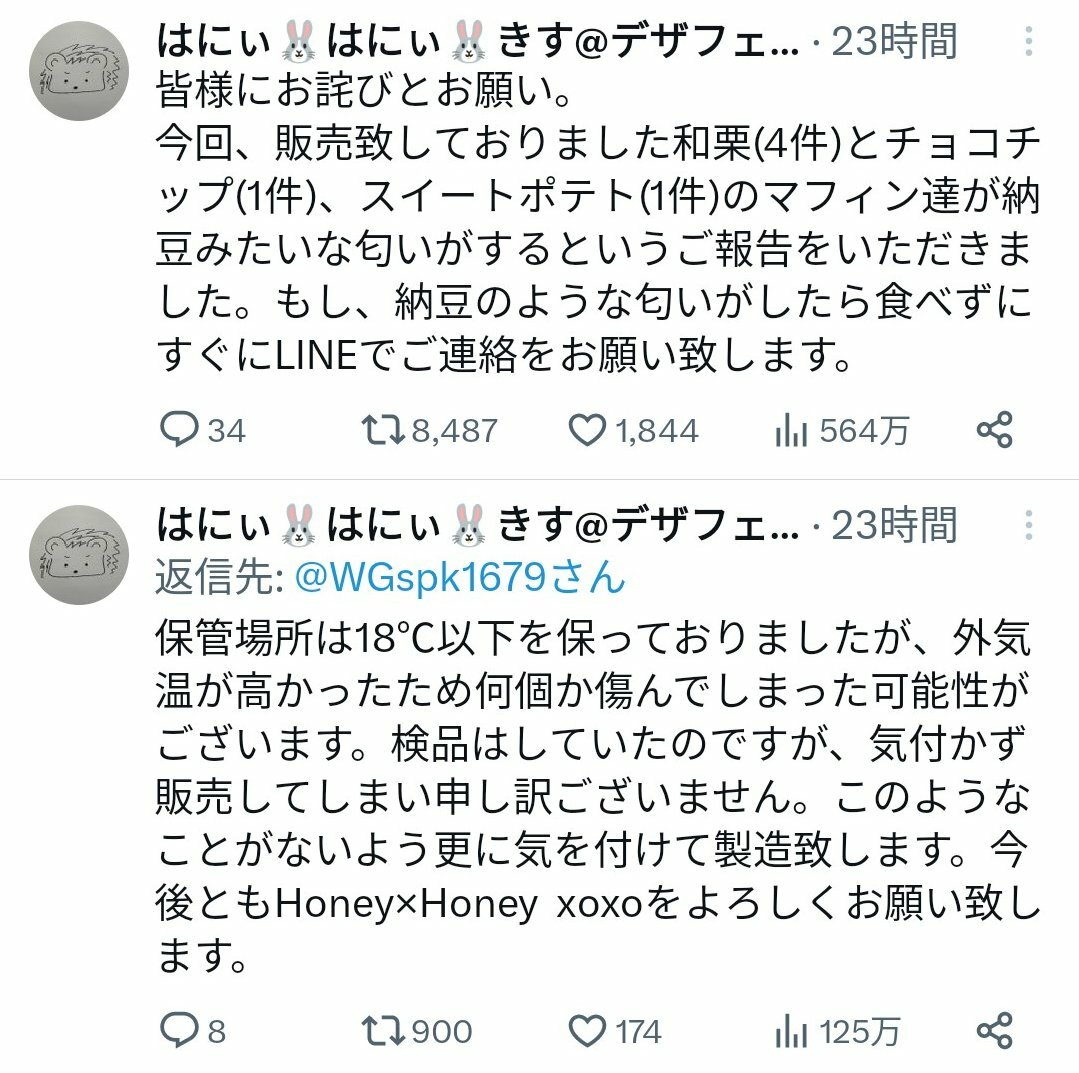The width and height of the screenshot is (1079, 1073).
Task: Share the second reply tweet
Action: point(994,1030)
